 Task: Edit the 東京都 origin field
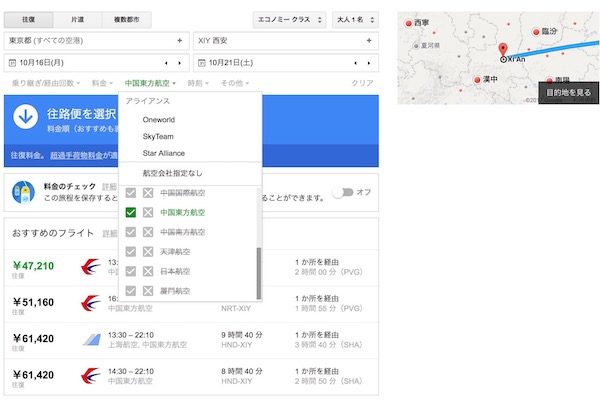[96, 41]
